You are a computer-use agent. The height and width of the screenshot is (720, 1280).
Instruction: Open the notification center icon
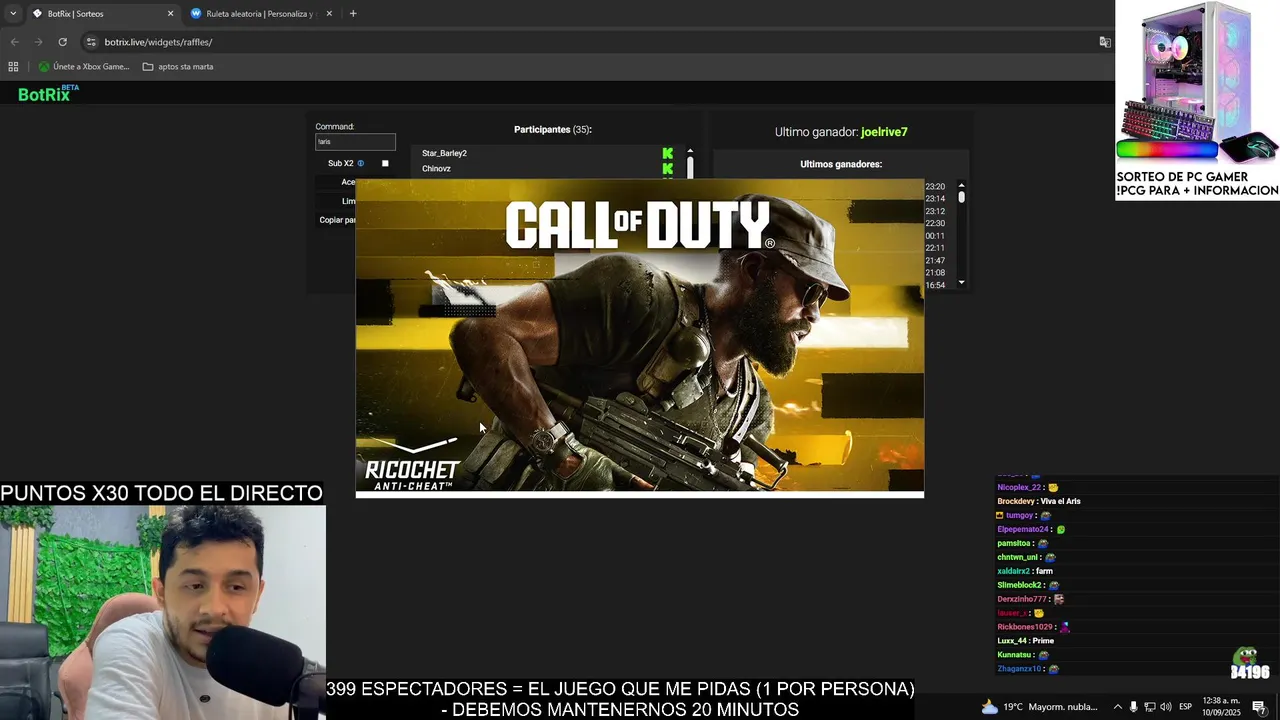pyautogui.click(x=1259, y=707)
